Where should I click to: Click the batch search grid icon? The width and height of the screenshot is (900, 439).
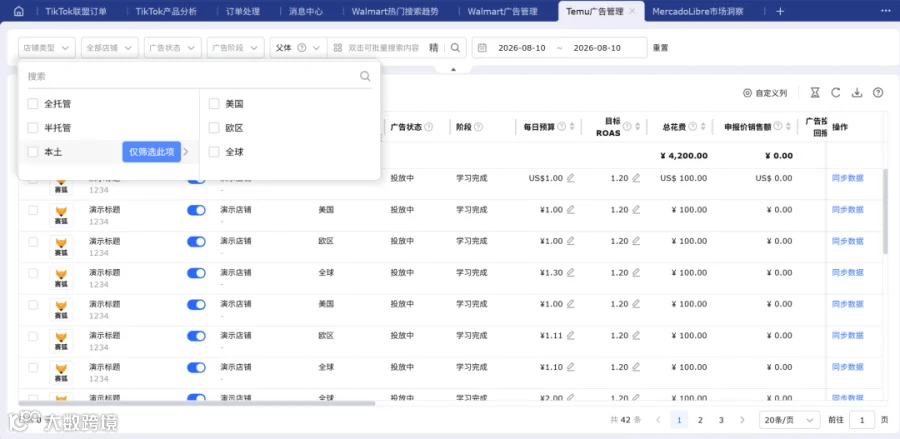pyautogui.click(x=338, y=48)
